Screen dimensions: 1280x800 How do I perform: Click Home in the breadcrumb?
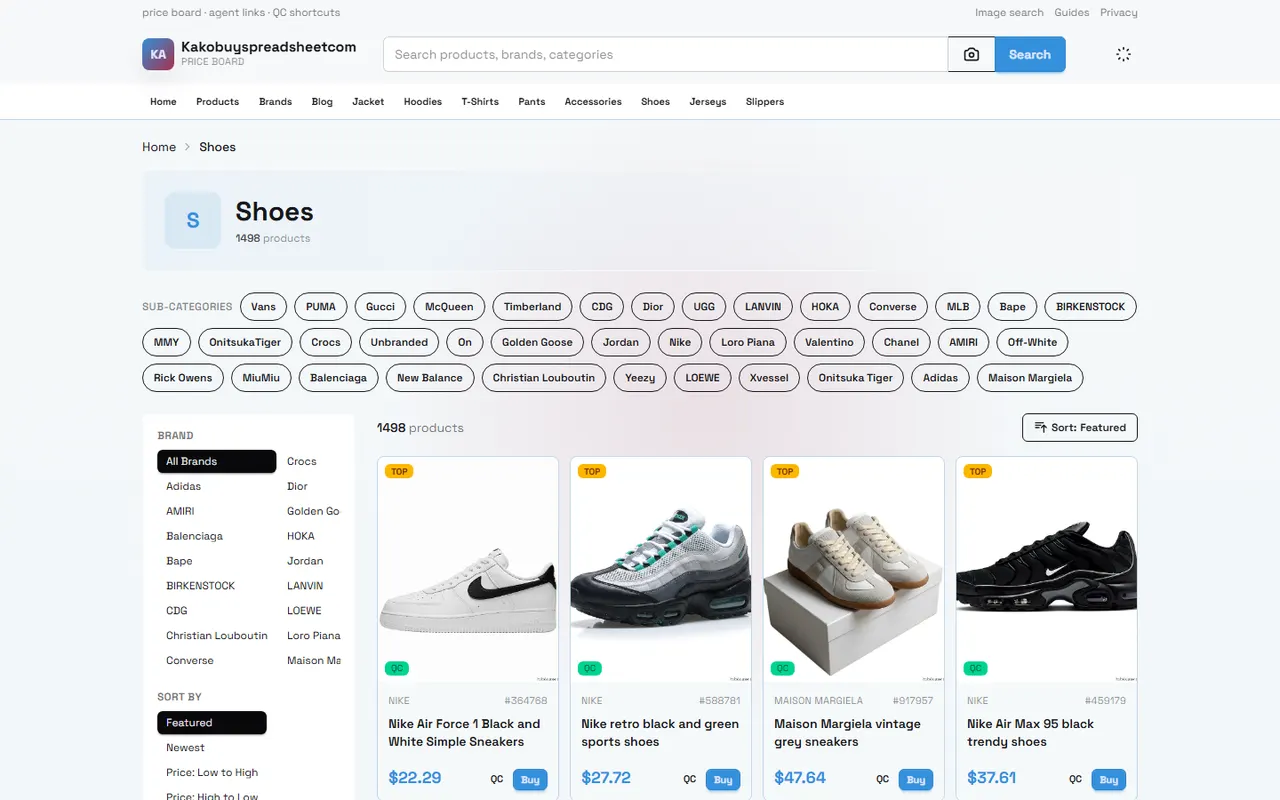pyautogui.click(x=159, y=147)
